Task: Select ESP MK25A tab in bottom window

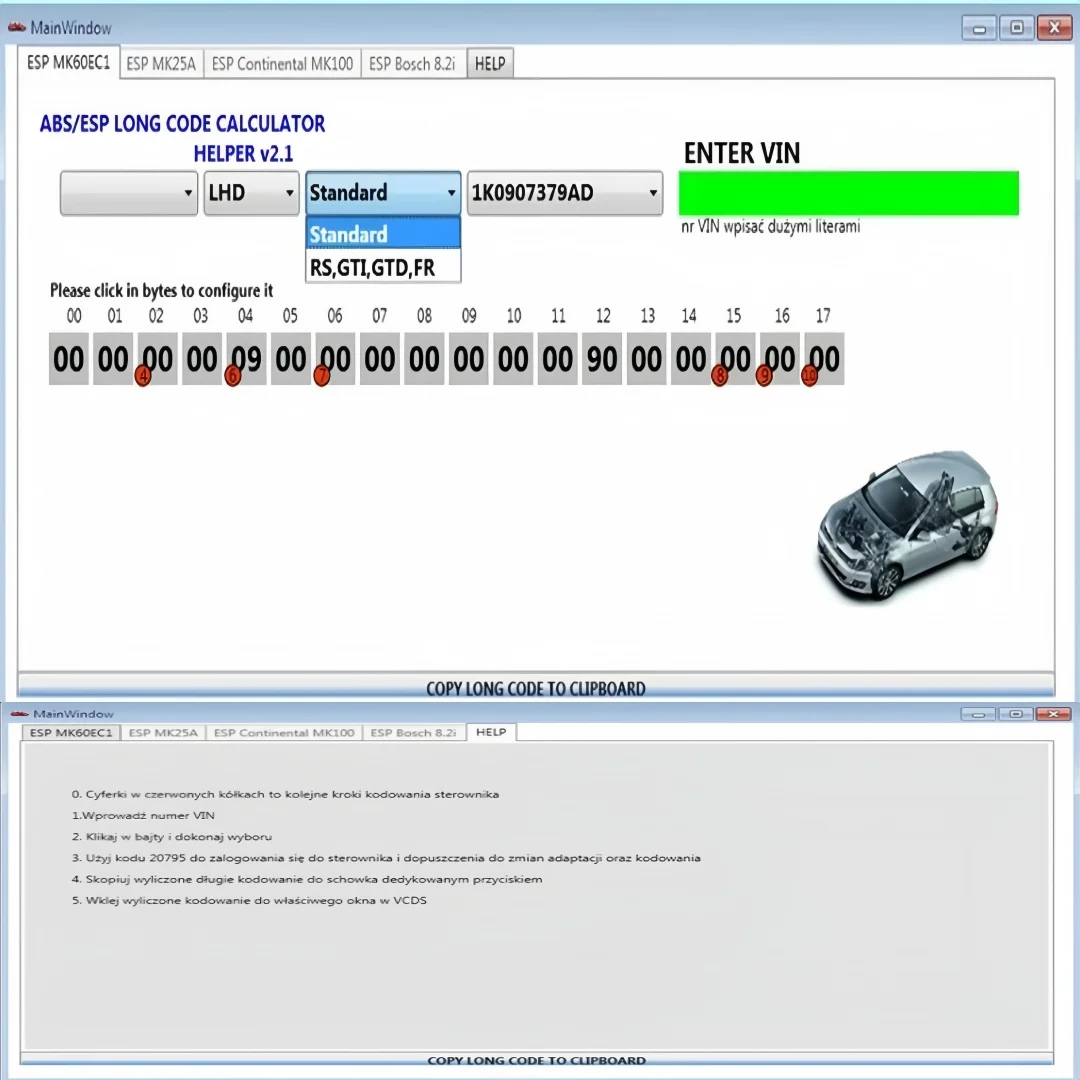Action: click(163, 732)
